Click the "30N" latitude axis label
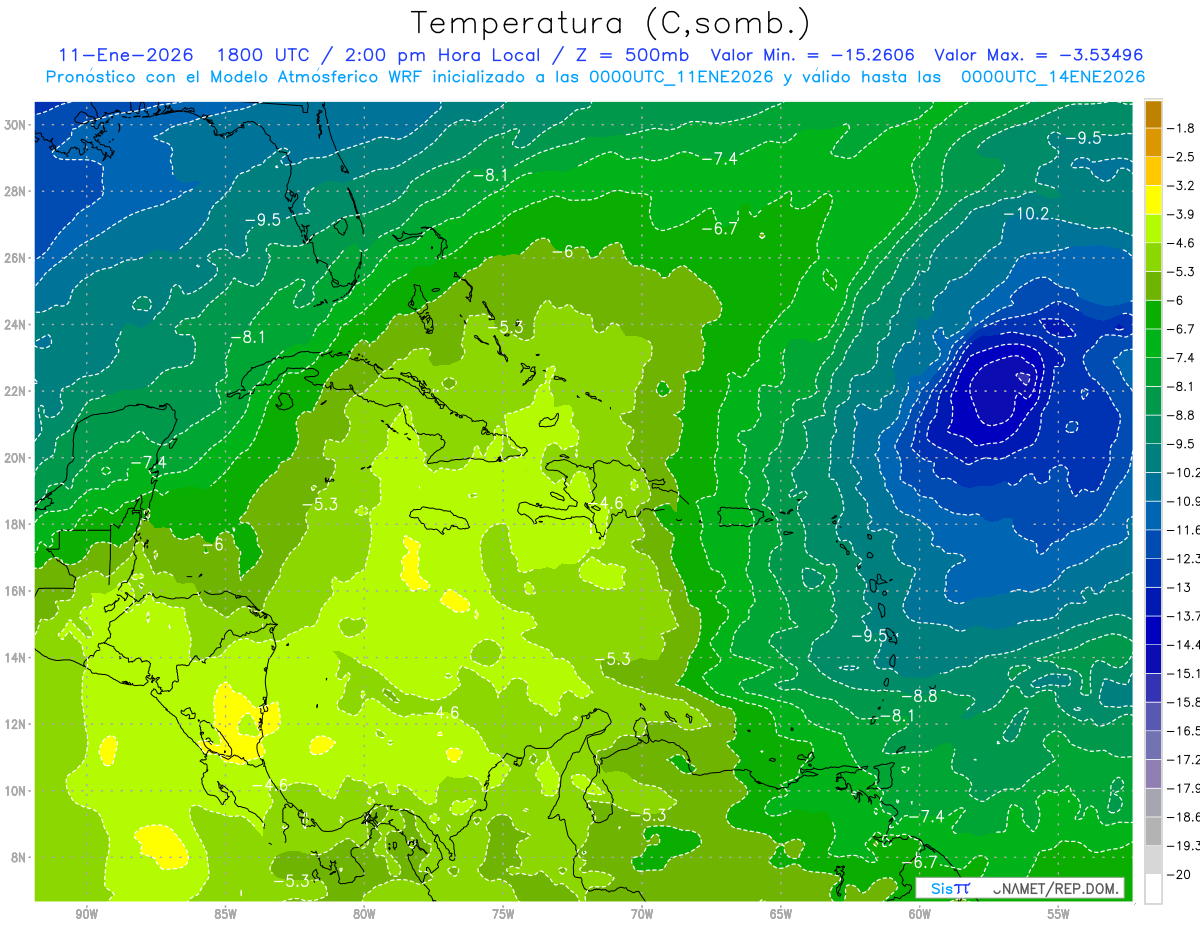The image size is (1200, 927). (17, 125)
